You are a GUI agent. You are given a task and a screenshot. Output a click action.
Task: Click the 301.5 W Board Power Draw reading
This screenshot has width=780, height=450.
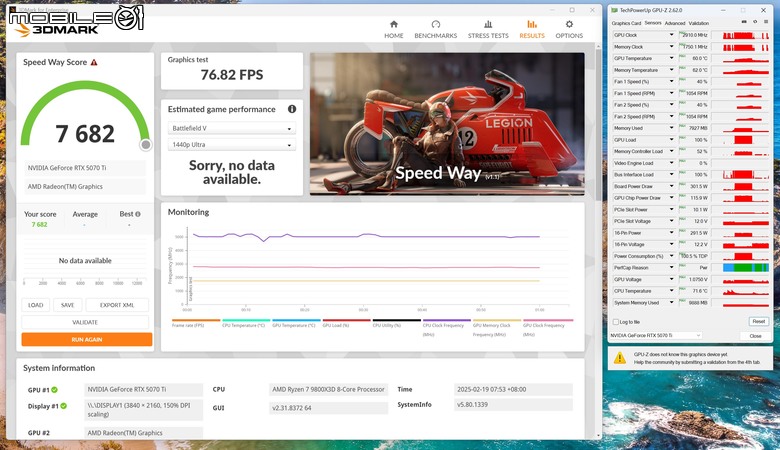699,186
